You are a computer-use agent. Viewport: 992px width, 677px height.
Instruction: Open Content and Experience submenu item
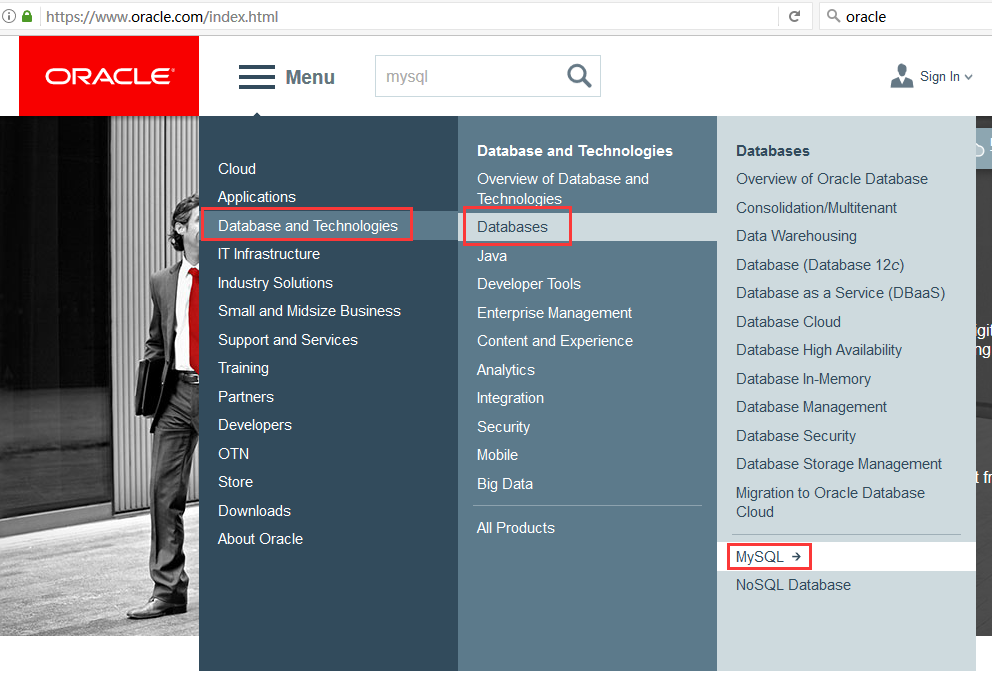(x=555, y=341)
